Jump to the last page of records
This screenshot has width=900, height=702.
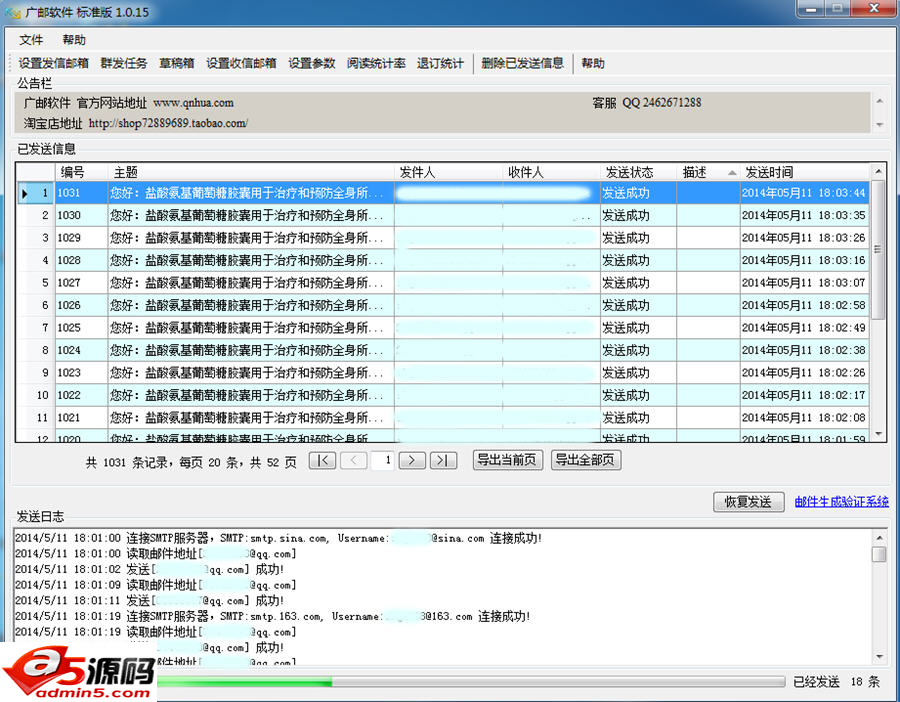pos(443,461)
